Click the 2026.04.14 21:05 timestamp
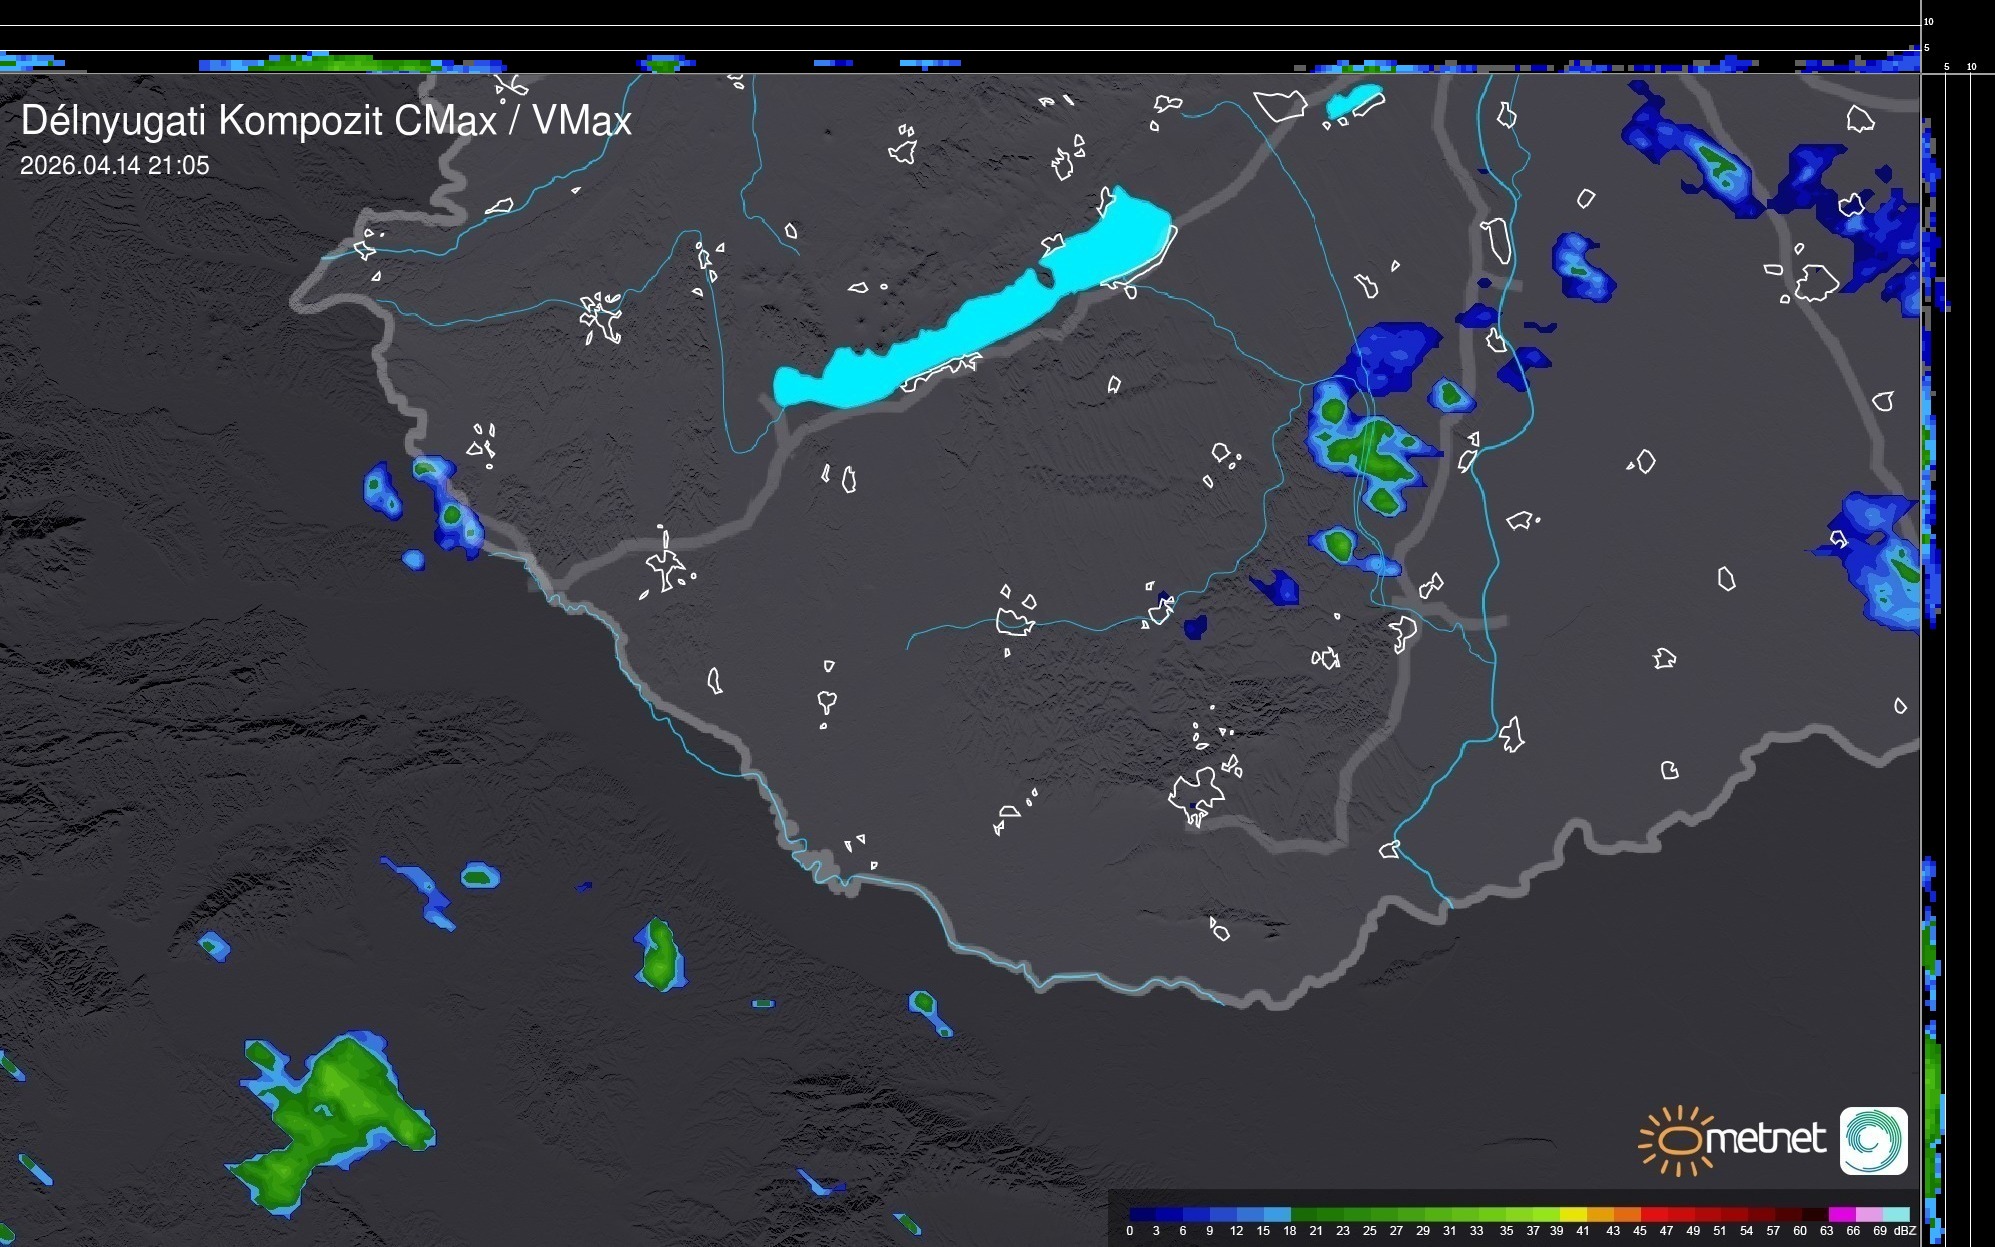This screenshot has width=1995, height=1247. (x=115, y=166)
